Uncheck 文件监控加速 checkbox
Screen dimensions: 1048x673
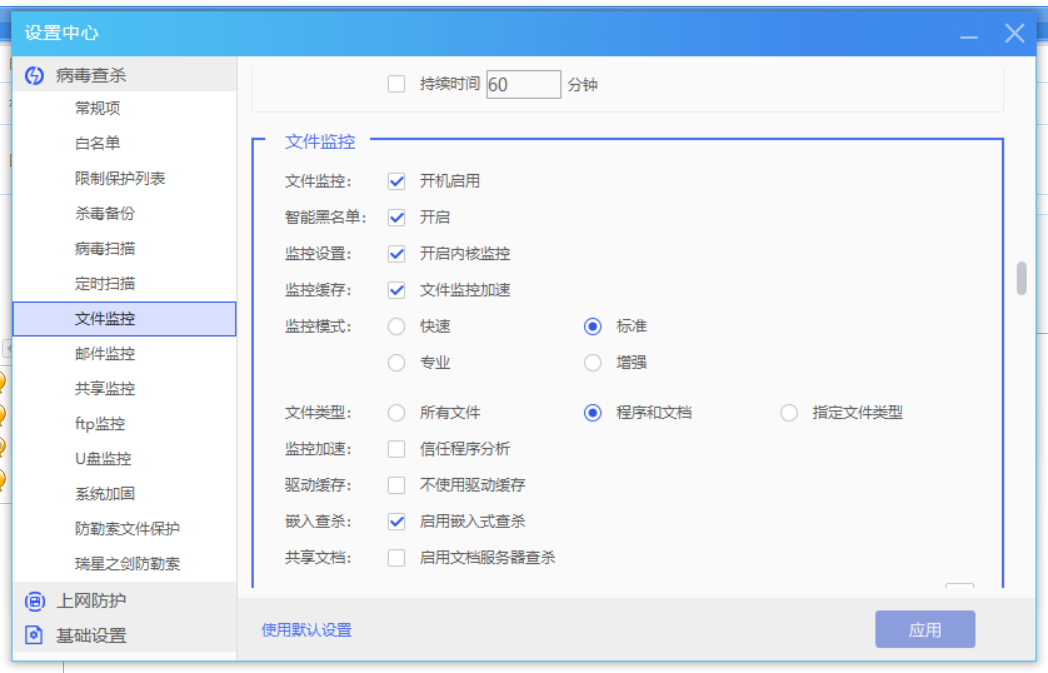point(396,290)
